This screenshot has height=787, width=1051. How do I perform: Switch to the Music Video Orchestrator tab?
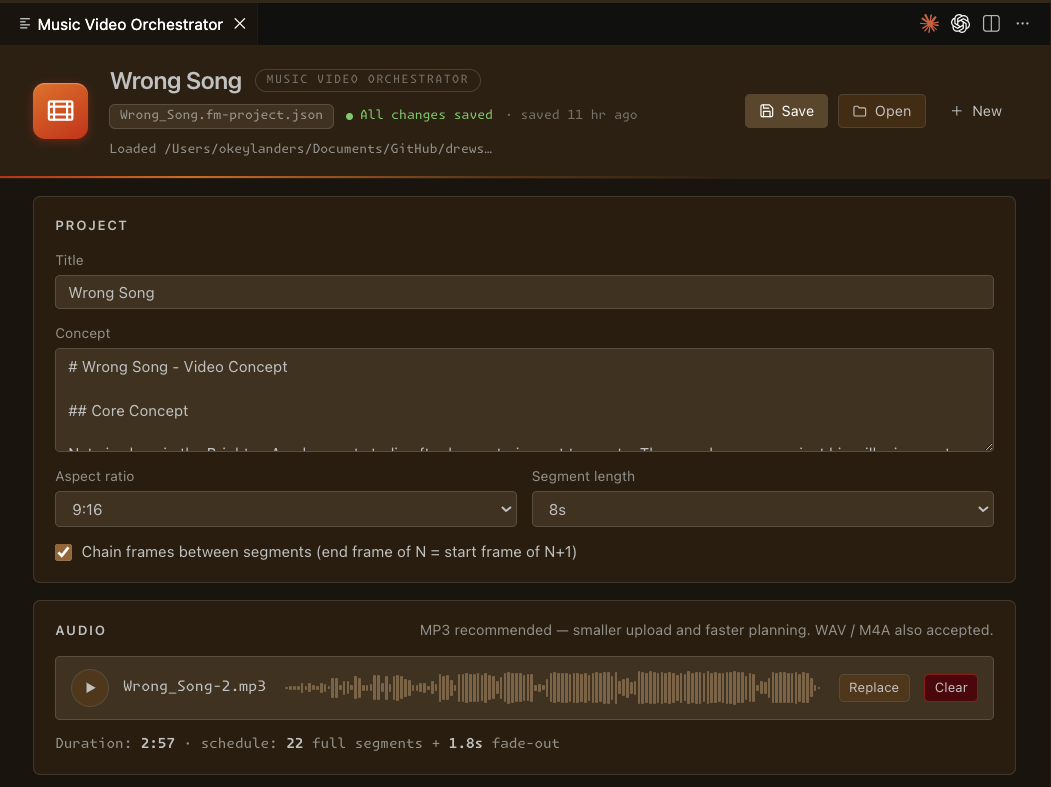tap(129, 25)
